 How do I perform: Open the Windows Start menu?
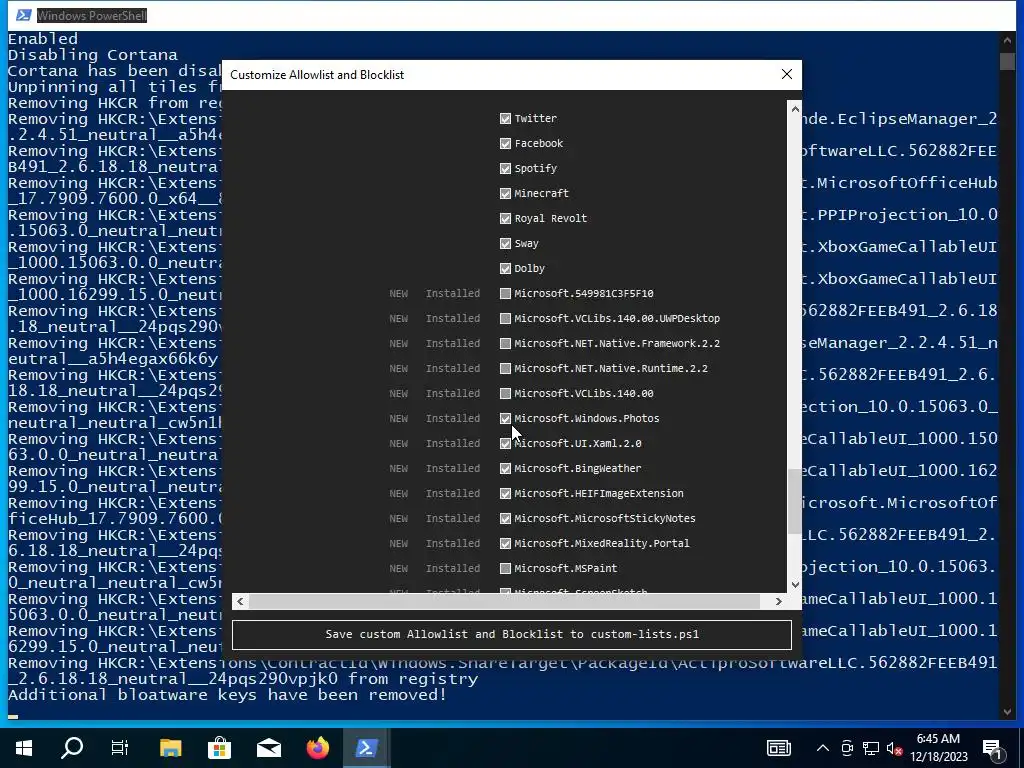(x=24, y=748)
